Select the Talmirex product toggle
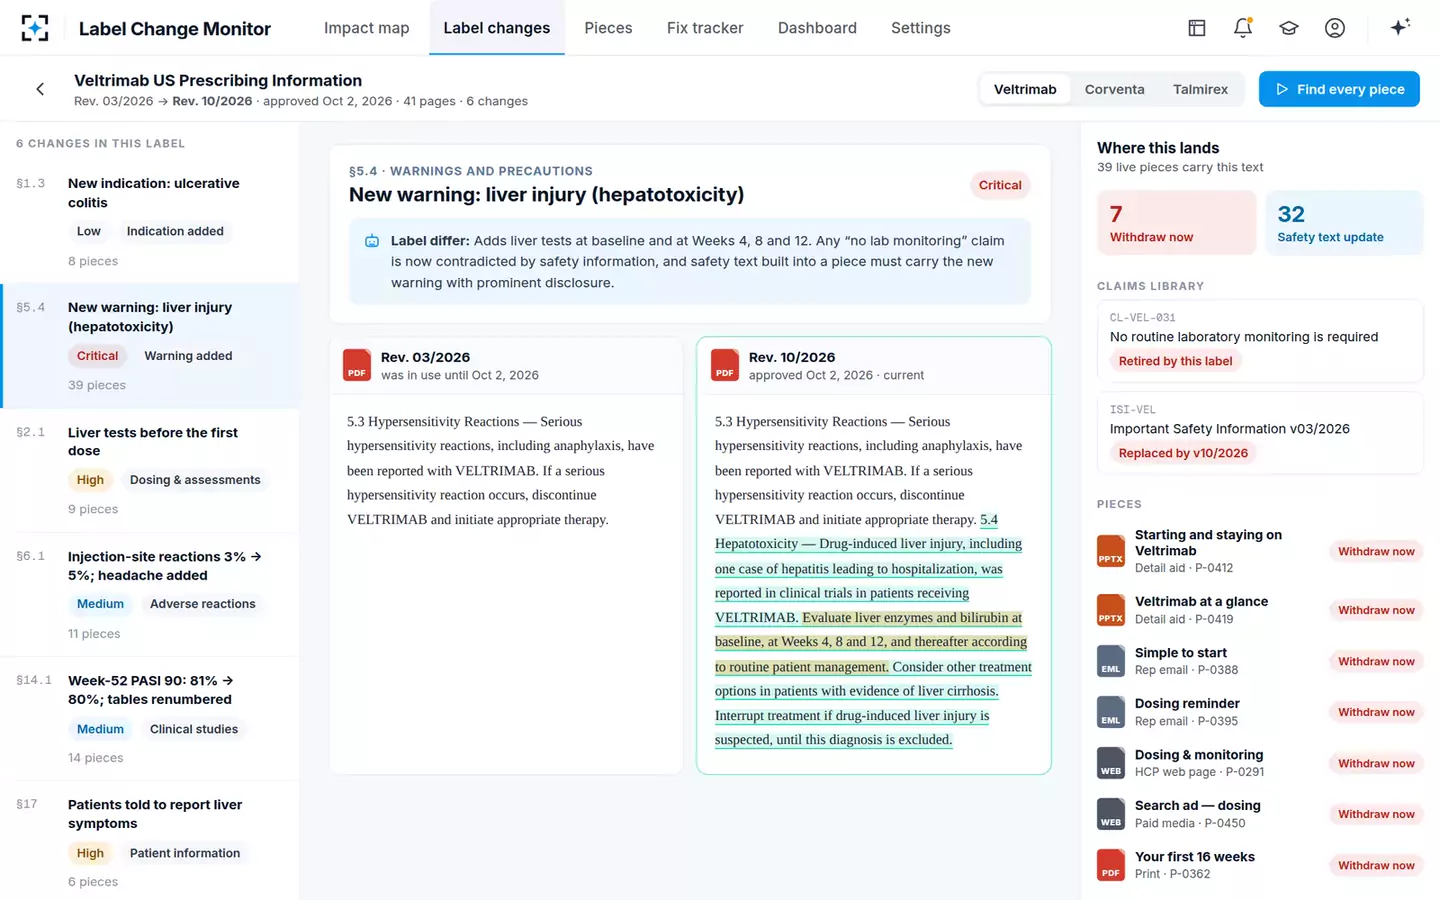The image size is (1440, 900). click(1200, 89)
